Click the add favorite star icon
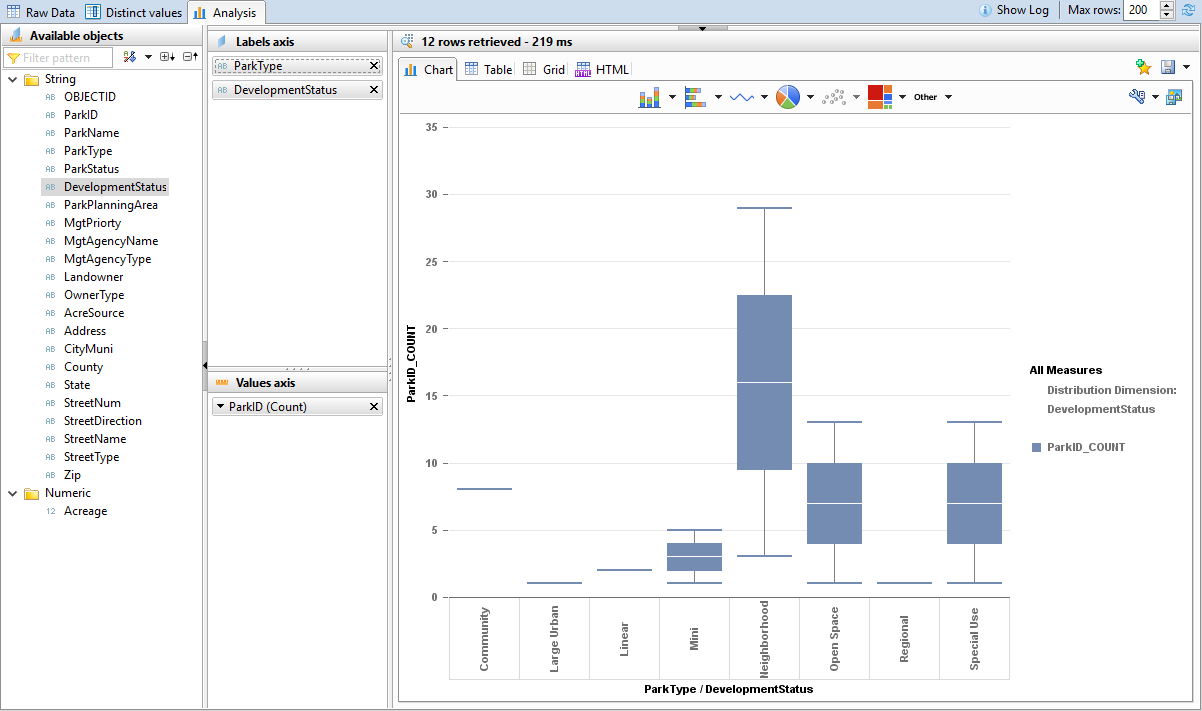The image size is (1202, 711). (x=1144, y=67)
